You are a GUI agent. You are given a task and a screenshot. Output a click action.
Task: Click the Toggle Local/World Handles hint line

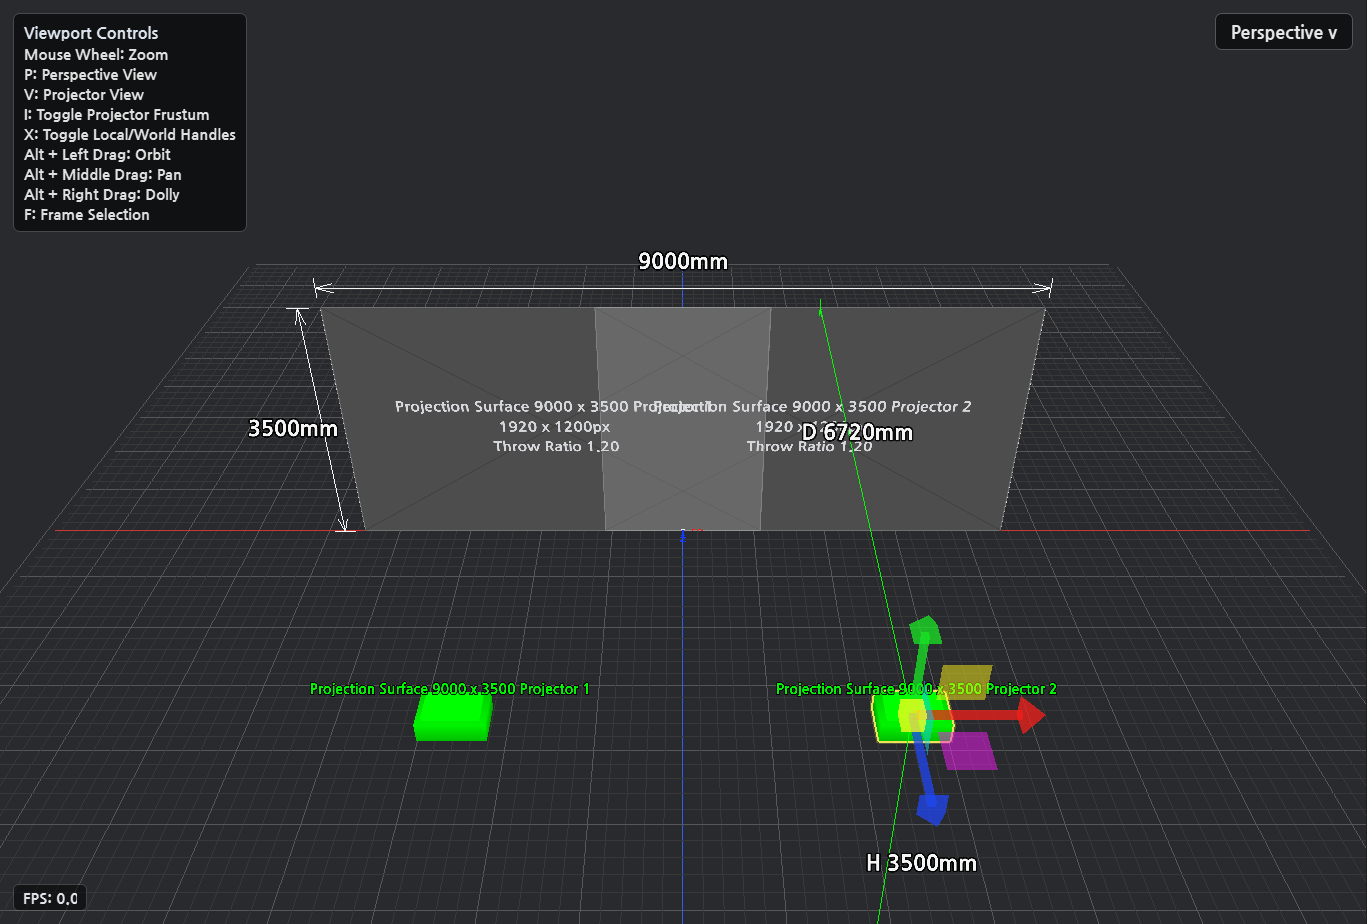pos(130,135)
